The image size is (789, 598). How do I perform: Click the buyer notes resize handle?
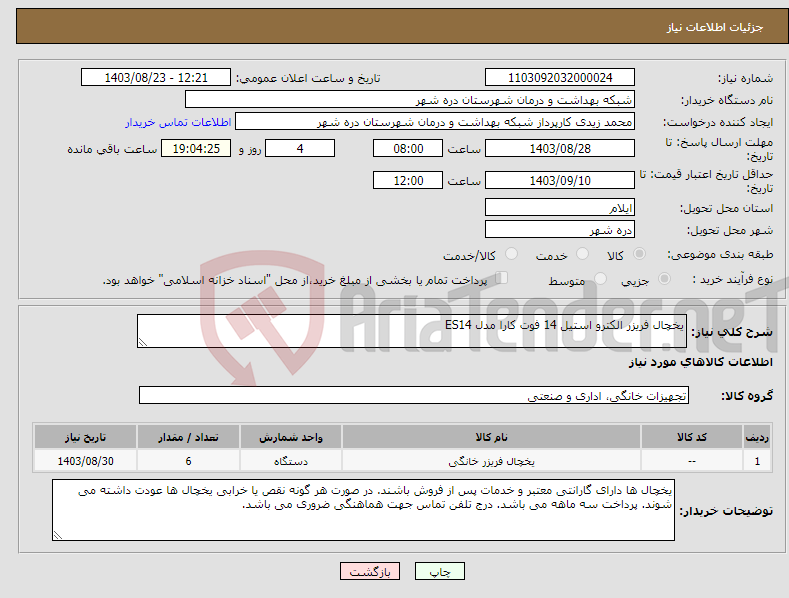tap(58, 535)
